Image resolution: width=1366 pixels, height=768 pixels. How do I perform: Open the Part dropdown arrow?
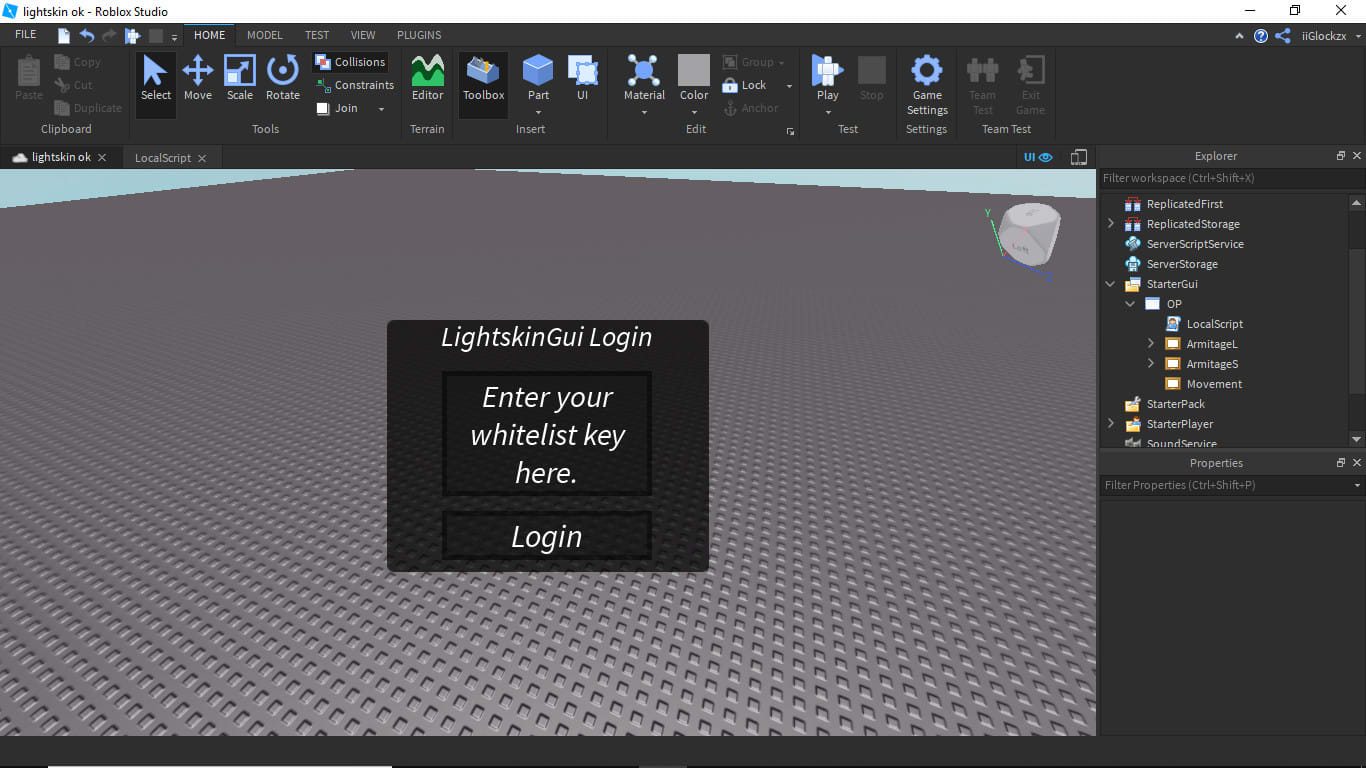pos(538,112)
